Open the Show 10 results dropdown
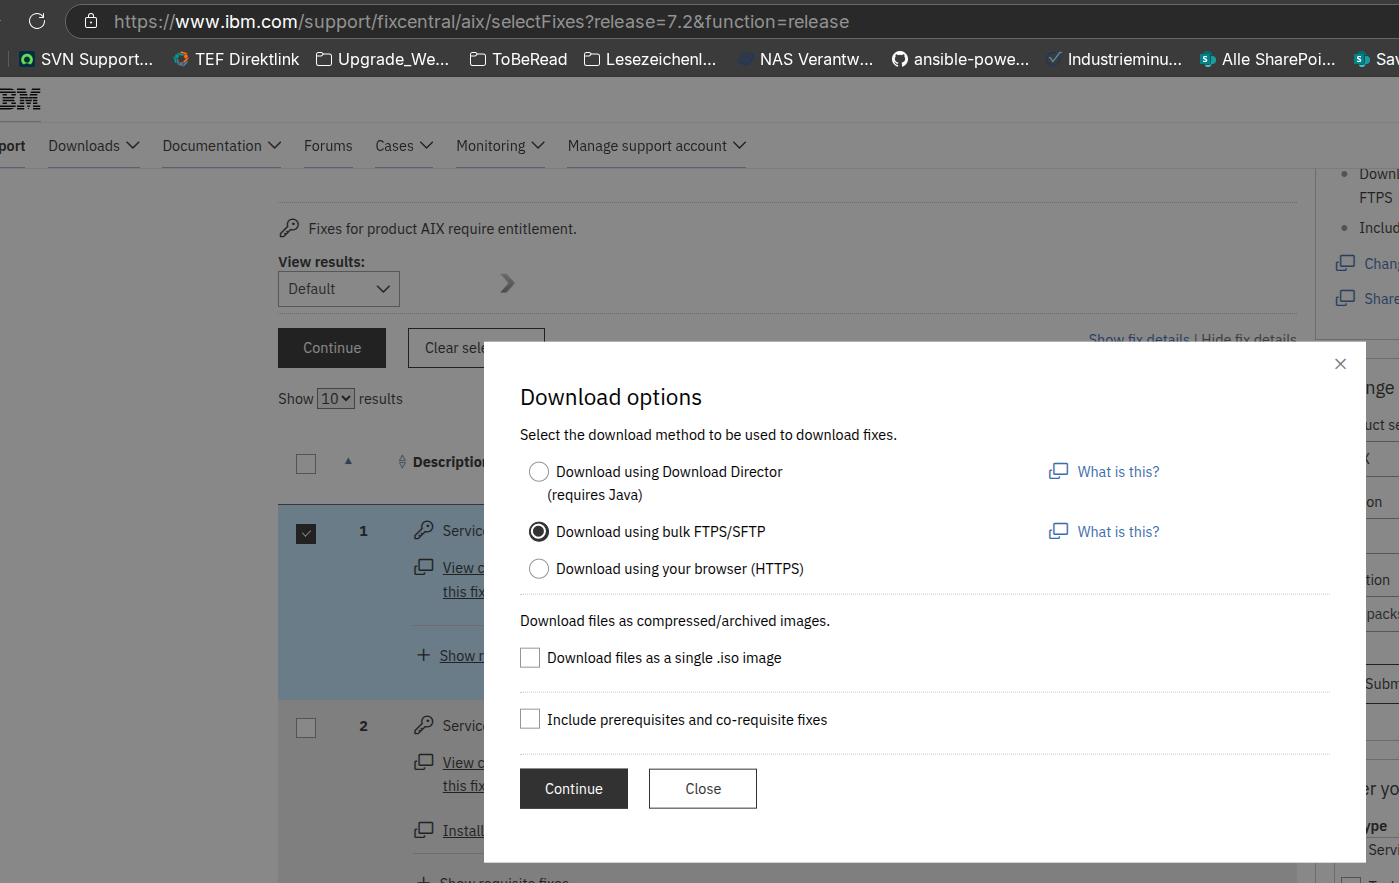 (x=336, y=398)
